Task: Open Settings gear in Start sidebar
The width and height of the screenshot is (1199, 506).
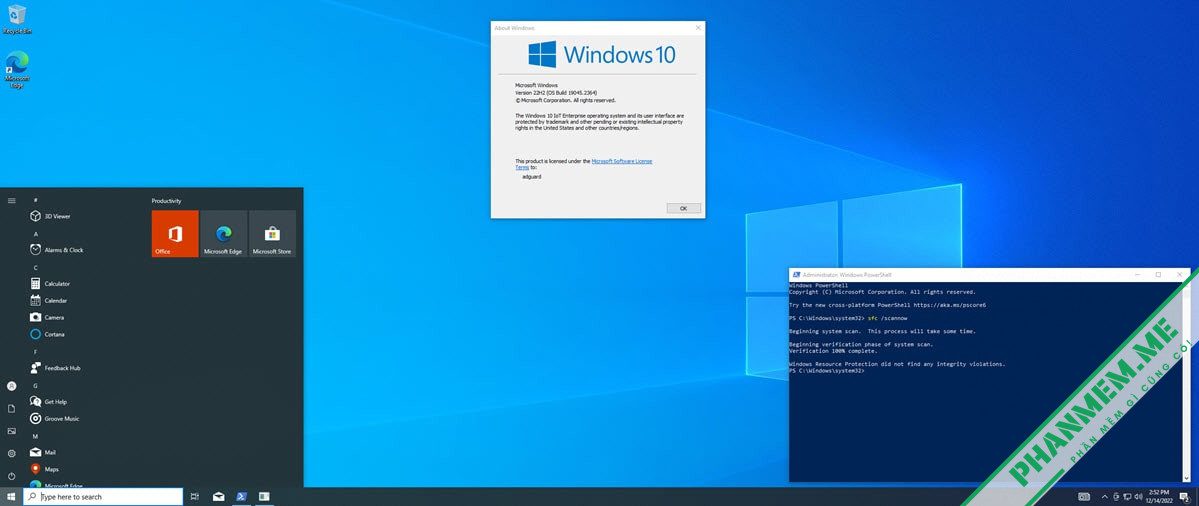Action: pyautogui.click(x=11, y=453)
